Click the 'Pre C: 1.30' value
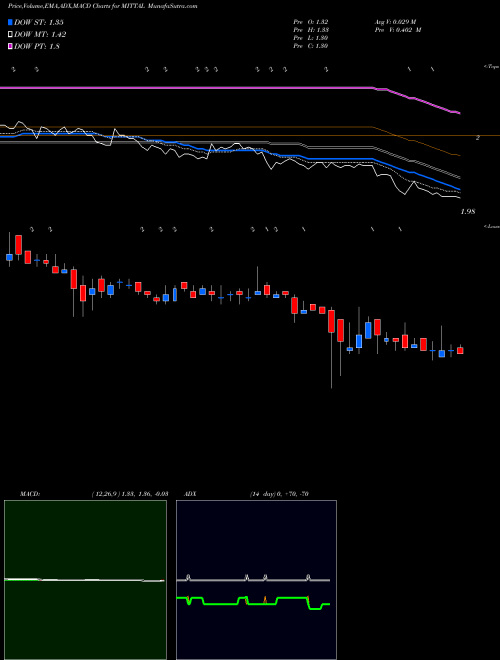The width and height of the screenshot is (500, 660). 311,46
